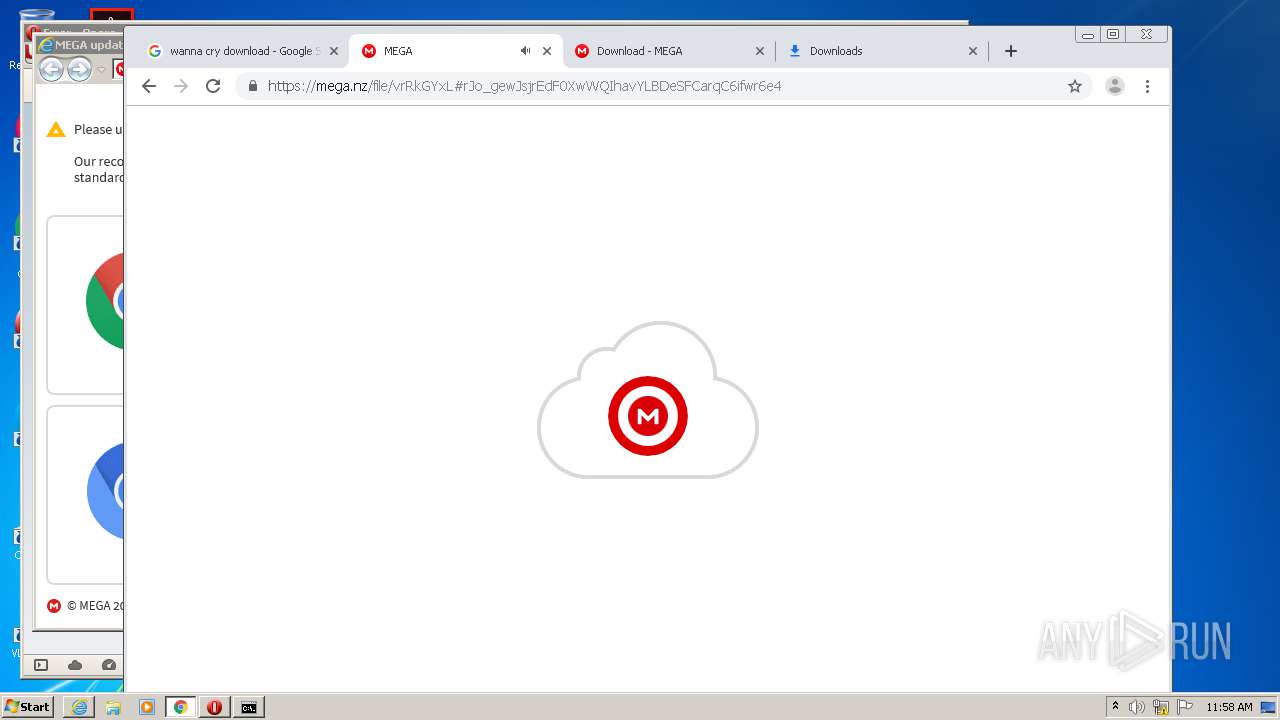Open the Action Center flag icon
The width and height of the screenshot is (1280, 720).
click(x=1185, y=707)
